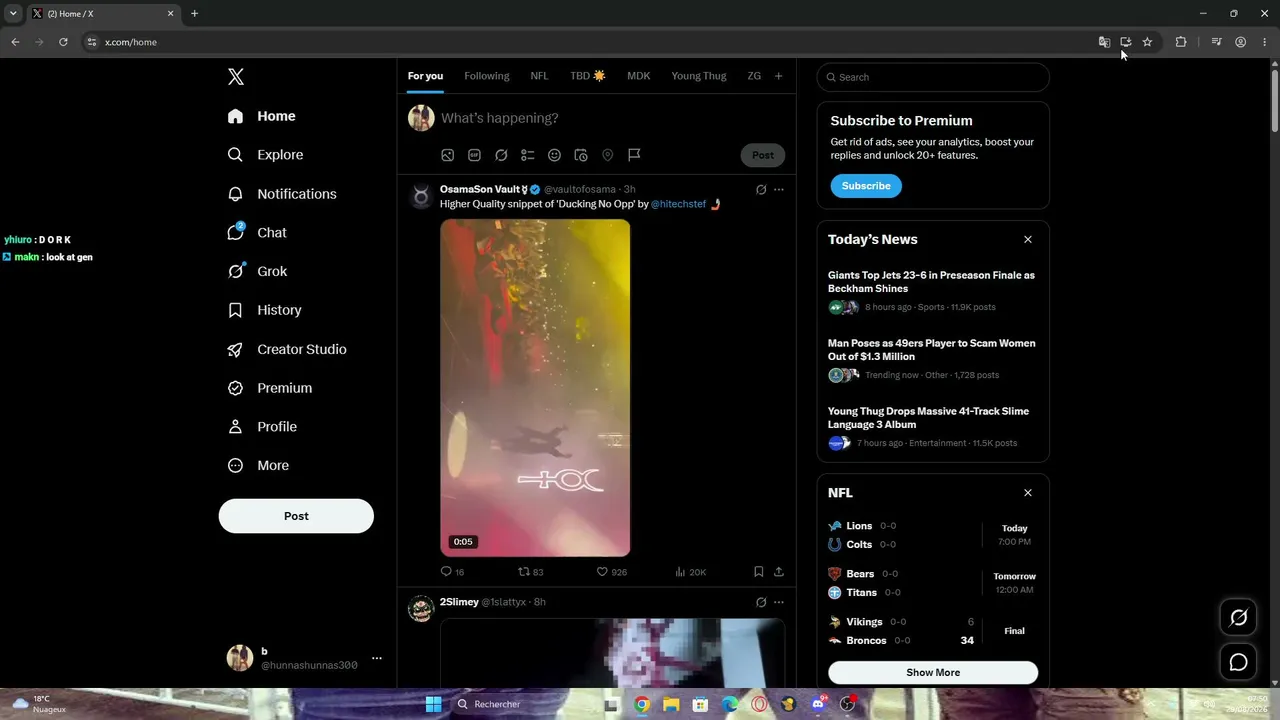Open more options on 2Slimey post
The image size is (1280, 720).
coord(779,602)
